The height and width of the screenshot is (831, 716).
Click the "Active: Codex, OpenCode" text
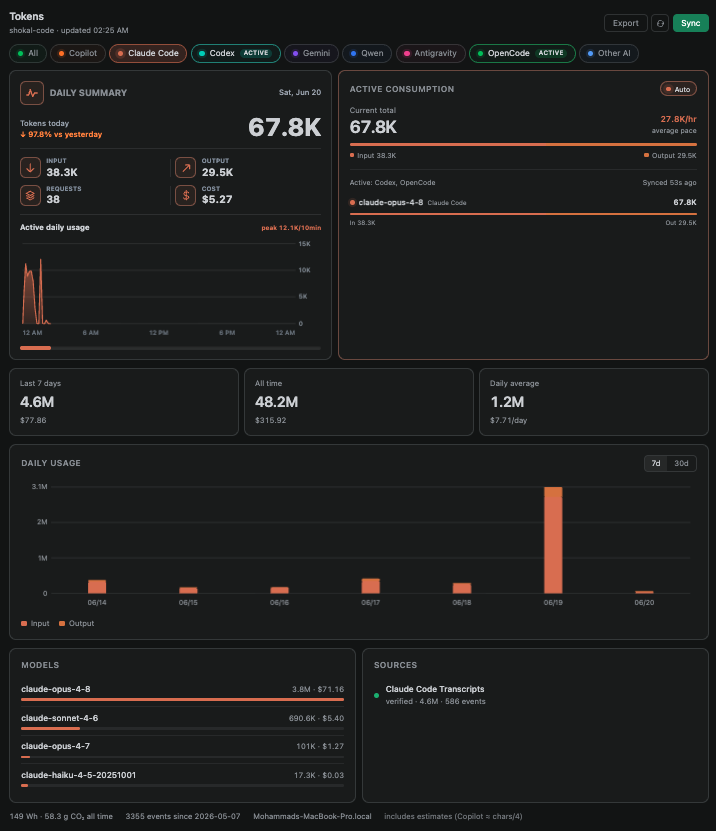392,183
